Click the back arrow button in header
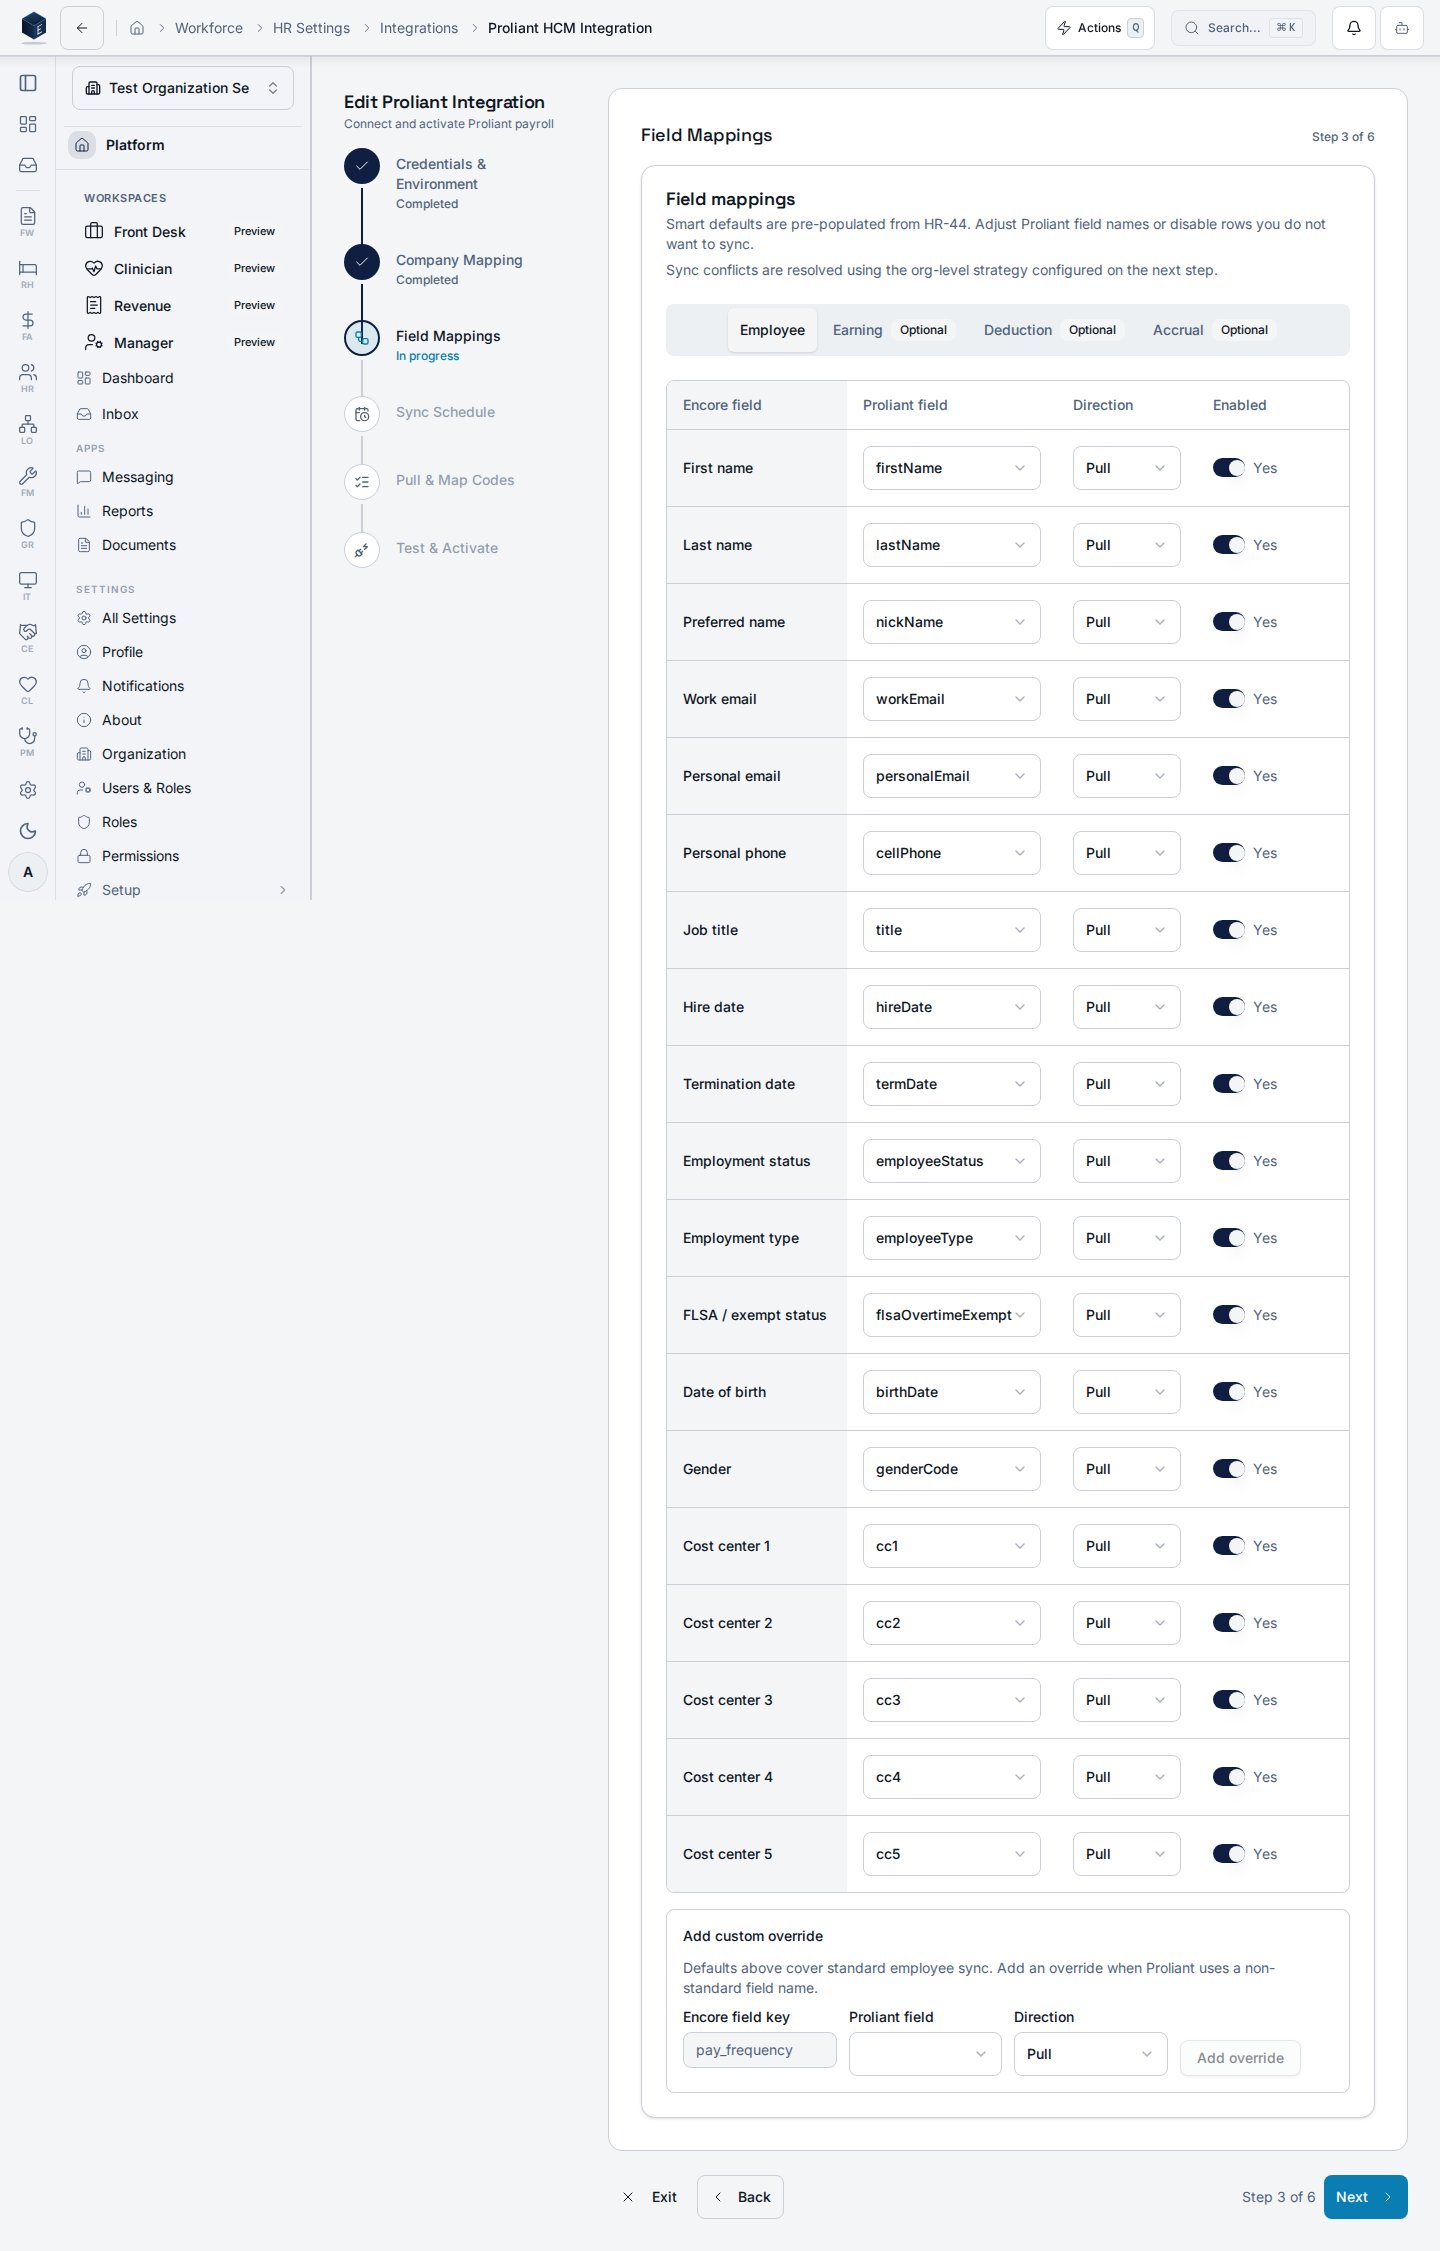 [82, 28]
